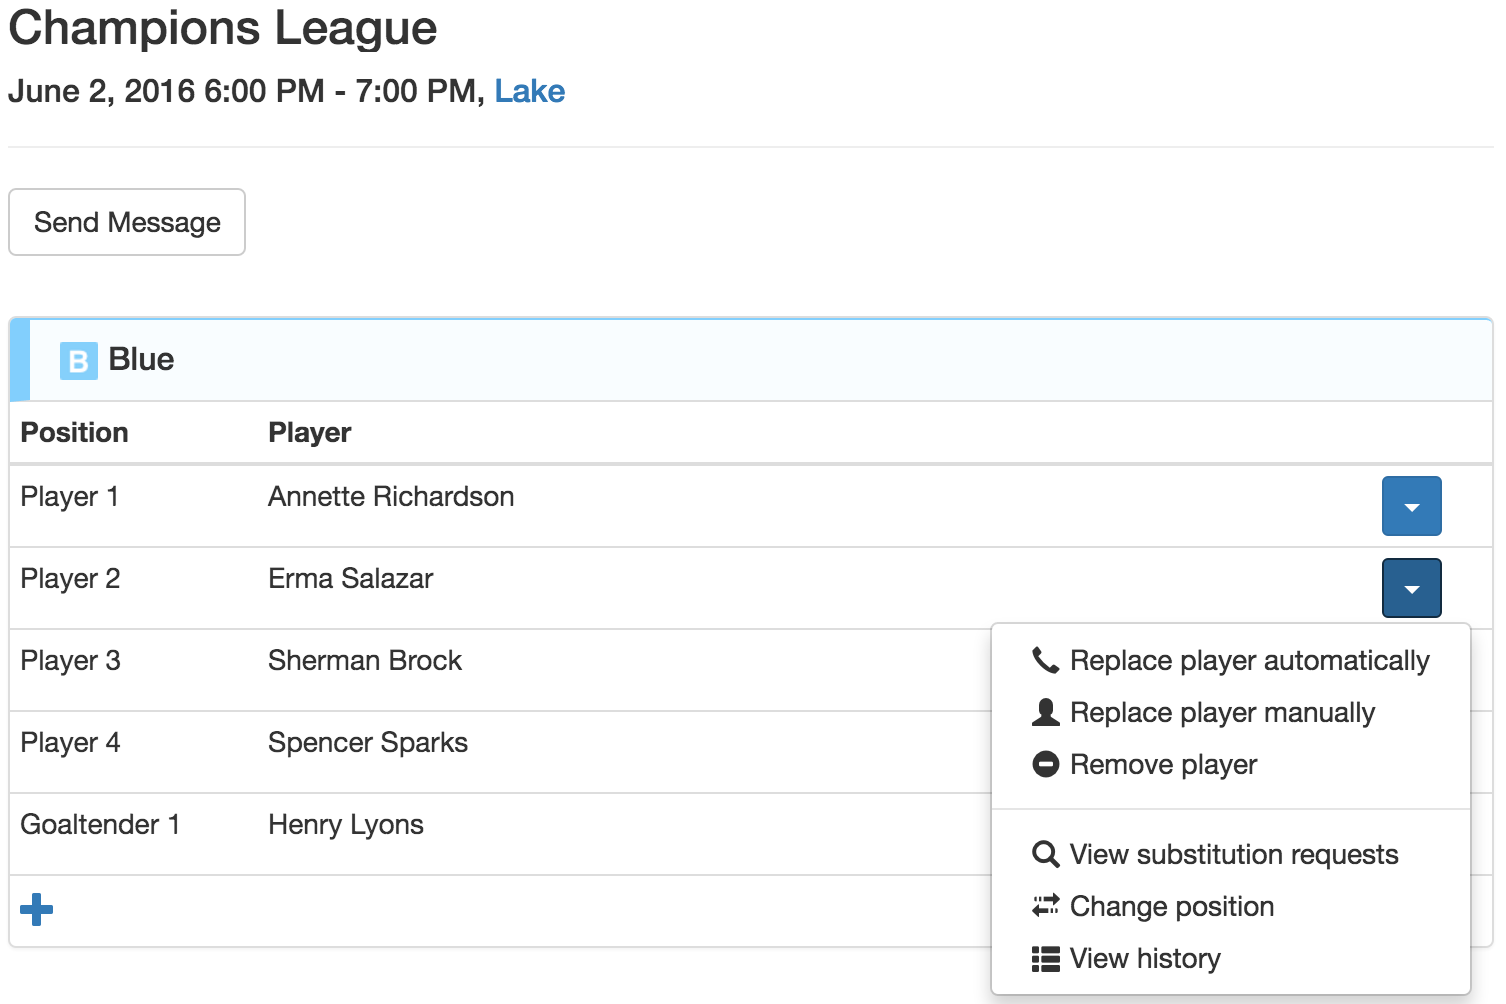Click the phone icon for automatic replacement

[x=1045, y=660]
